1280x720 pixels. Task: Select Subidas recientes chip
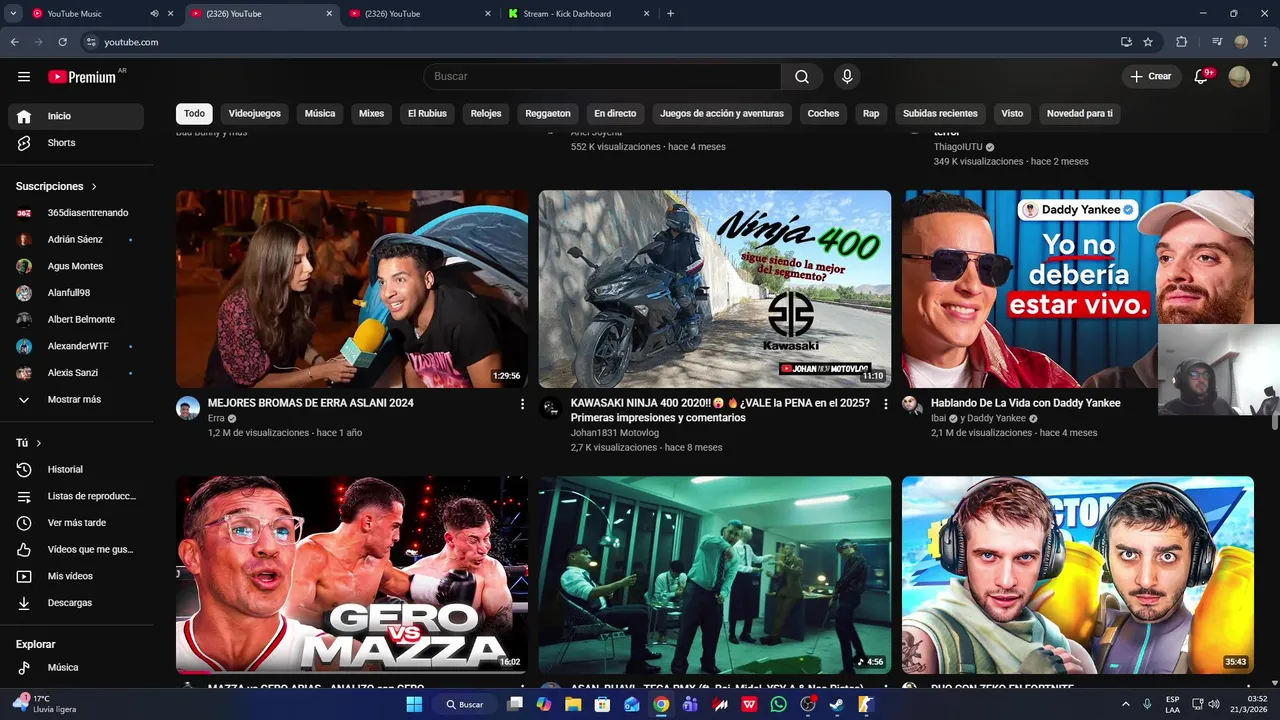(940, 113)
